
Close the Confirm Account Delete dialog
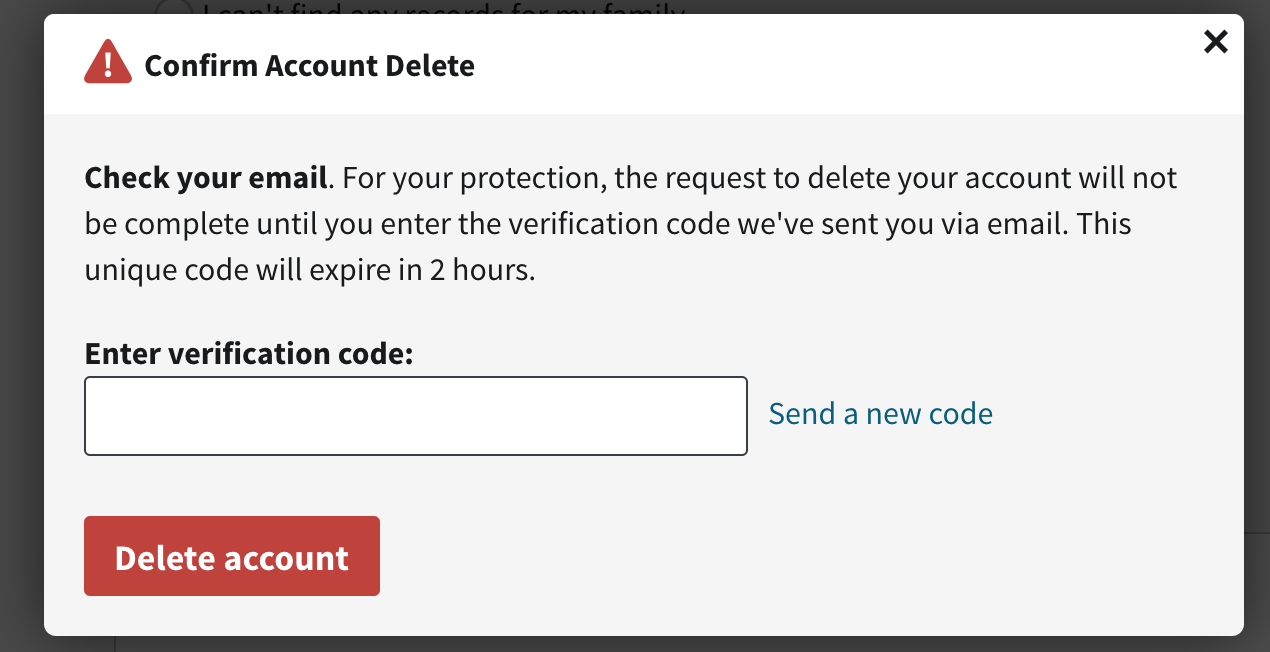[x=1215, y=42]
